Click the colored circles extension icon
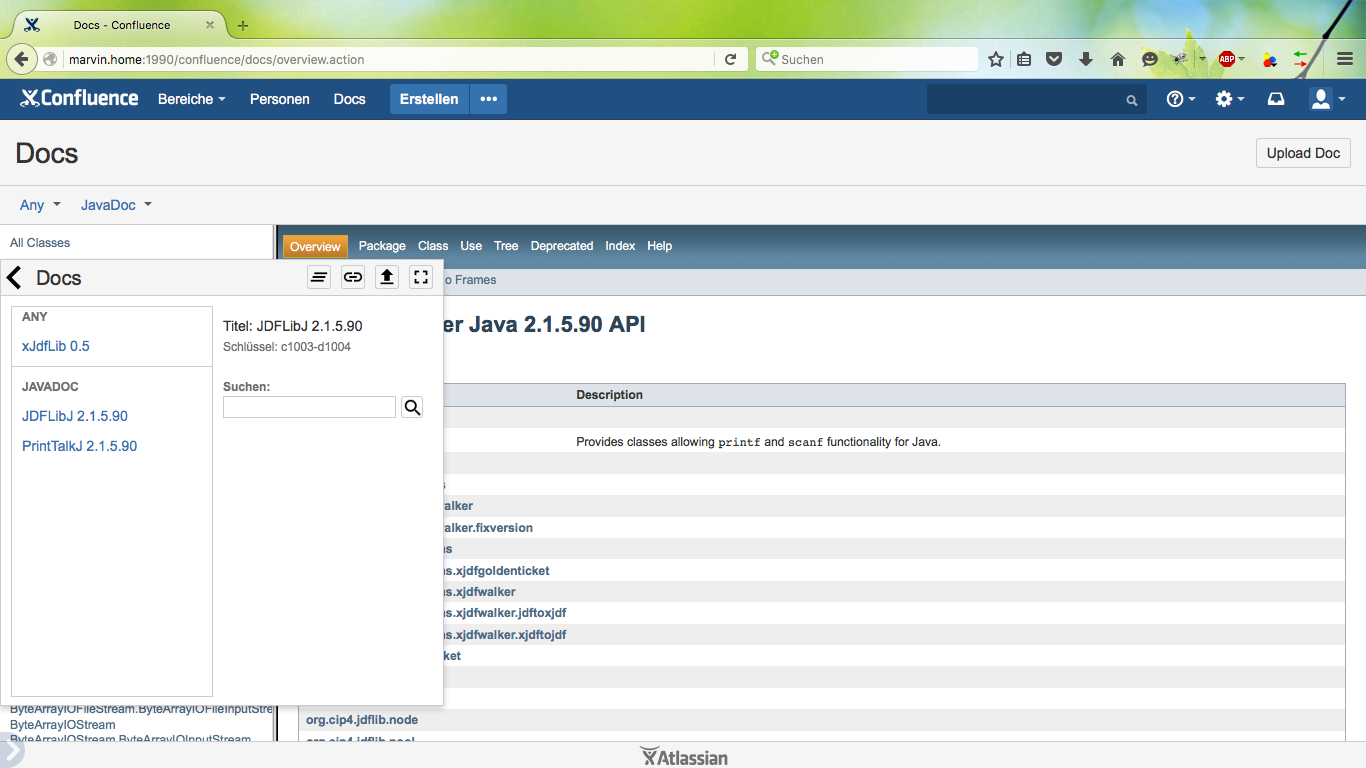 coord(1270,59)
